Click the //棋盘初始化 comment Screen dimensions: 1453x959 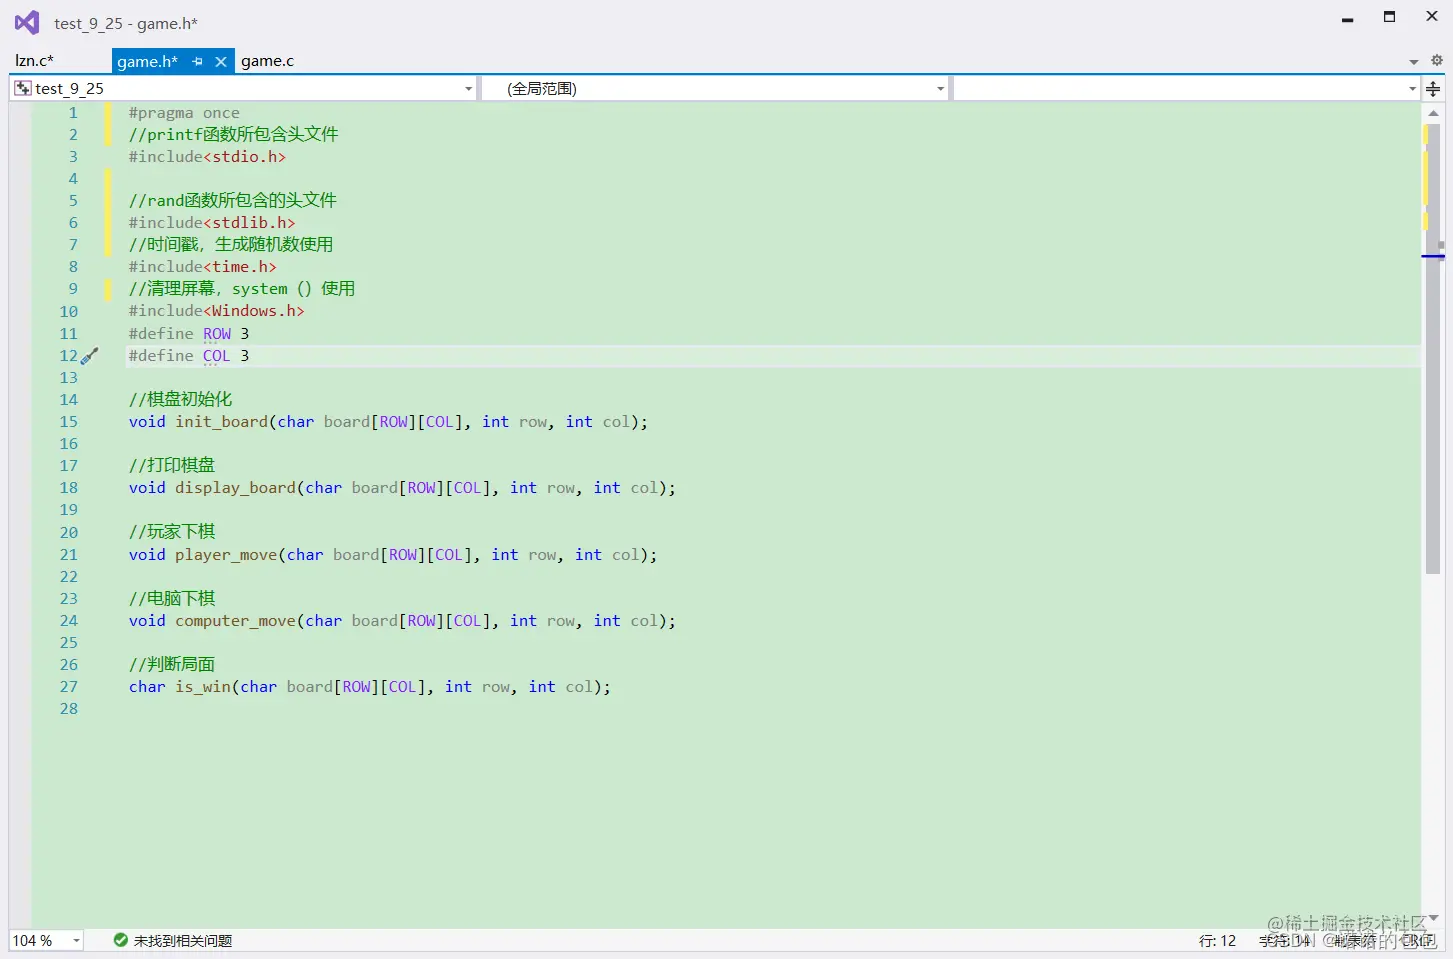(x=180, y=399)
